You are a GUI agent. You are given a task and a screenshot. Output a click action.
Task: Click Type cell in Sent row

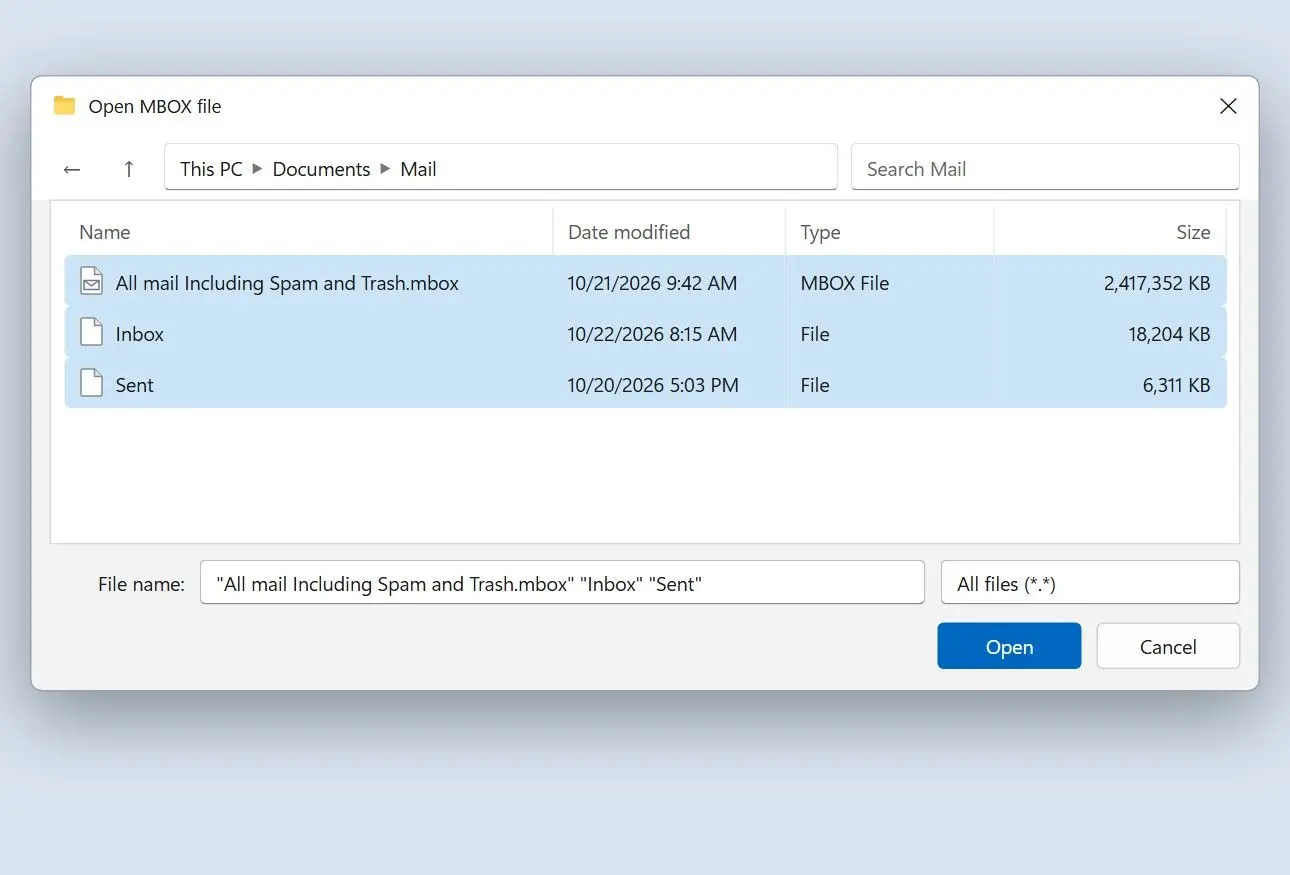pos(815,385)
